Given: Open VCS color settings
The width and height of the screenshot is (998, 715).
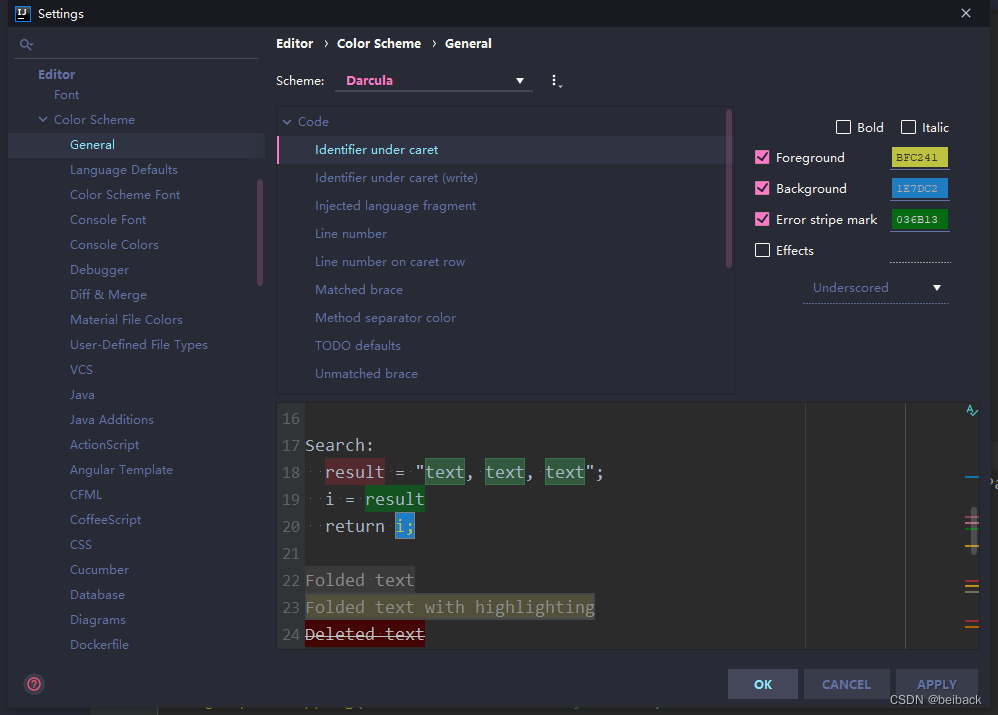Looking at the screenshot, I should 81,370.
